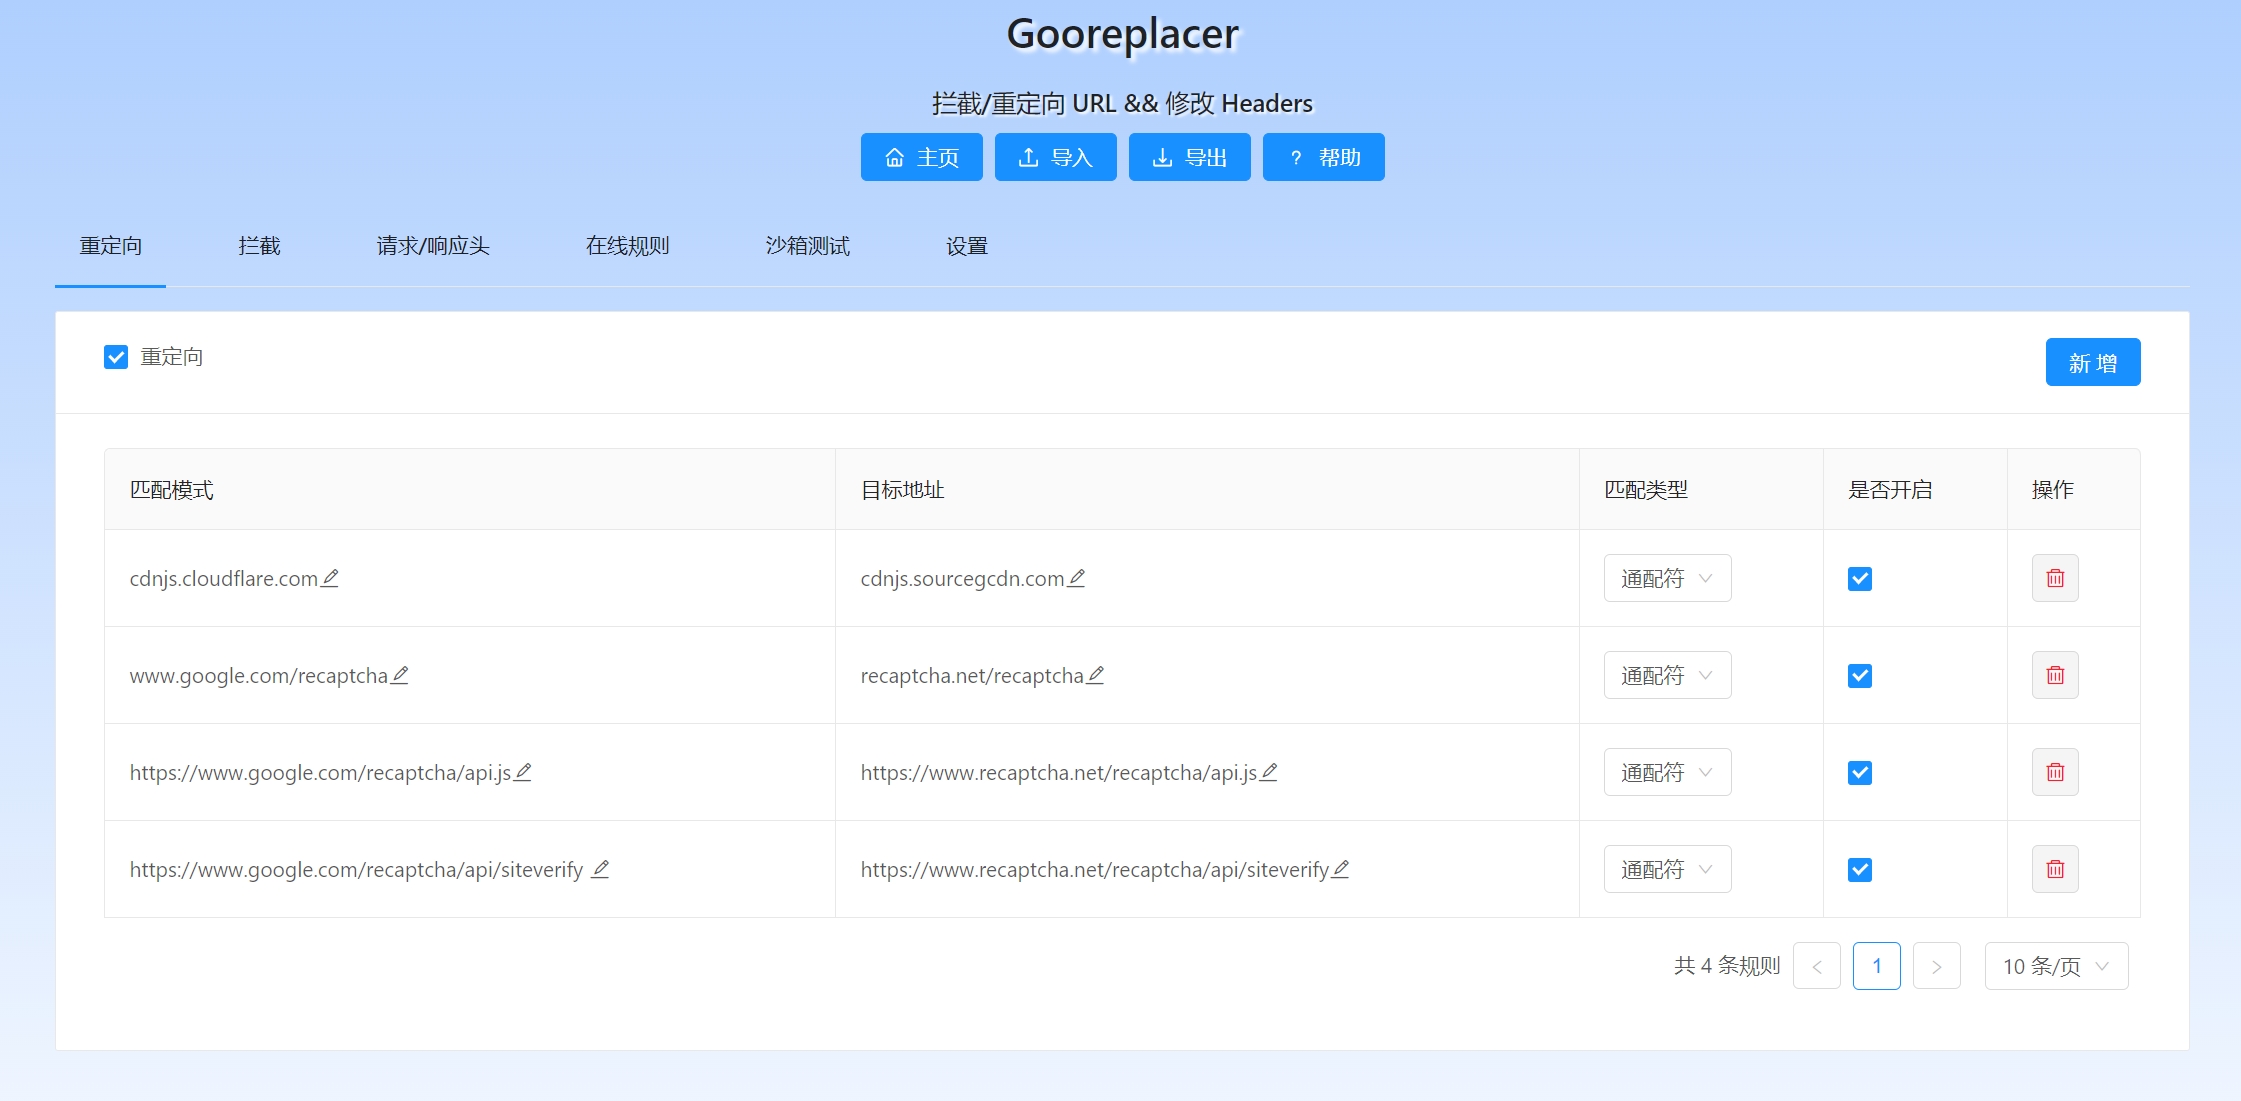This screenshot has width=2241, height=1101.
Task: Switch to the 拦截 tab
Action: tap(259, 246)
